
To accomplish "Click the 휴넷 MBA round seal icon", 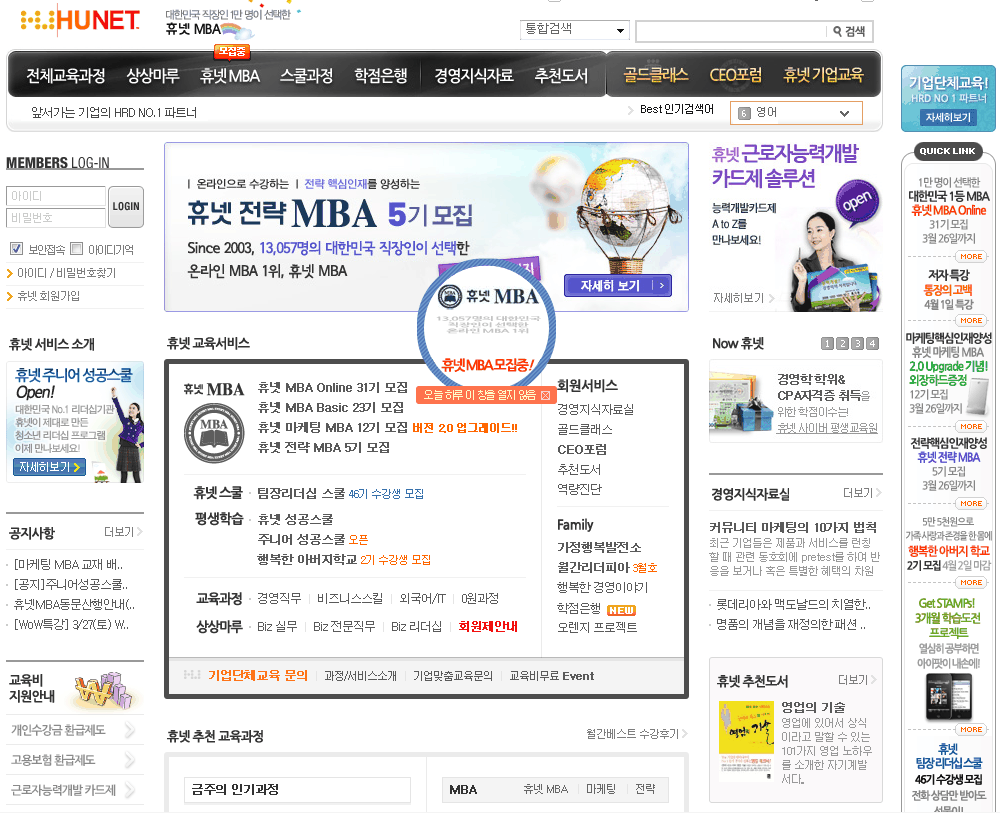I will point(213,432).
